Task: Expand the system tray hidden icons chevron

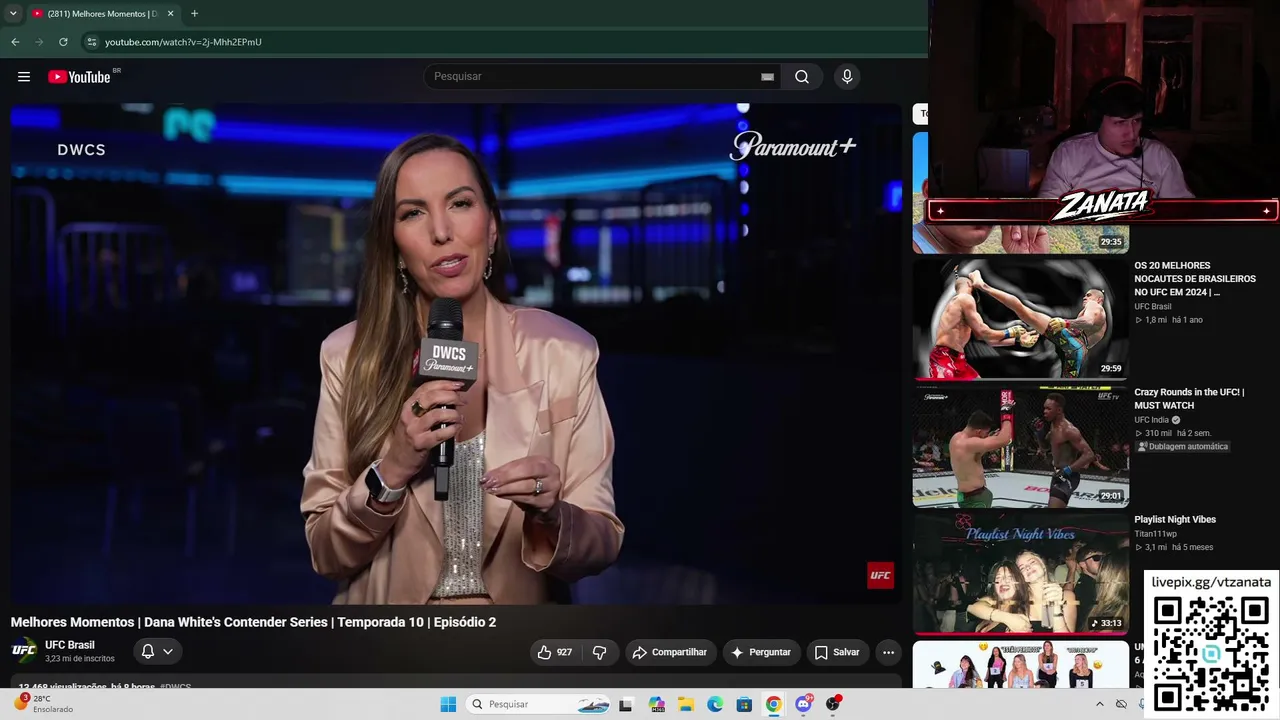Action: [1100, 704]
